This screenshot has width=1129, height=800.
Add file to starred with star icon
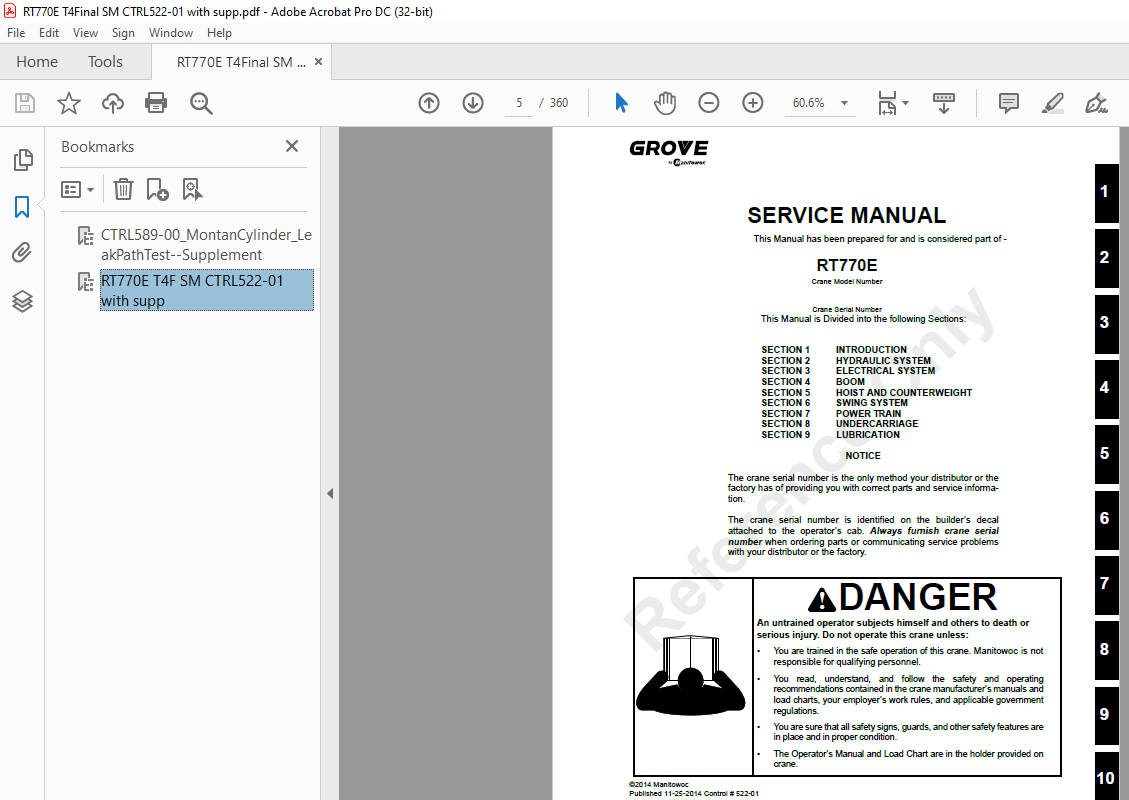(x=68, y=103)
